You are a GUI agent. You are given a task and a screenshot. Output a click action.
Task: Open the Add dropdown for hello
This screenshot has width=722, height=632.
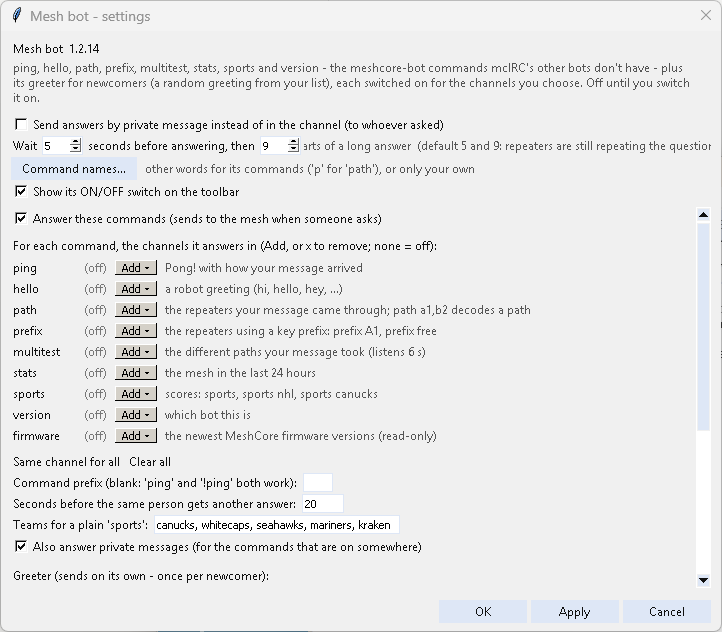coord(135,289)
